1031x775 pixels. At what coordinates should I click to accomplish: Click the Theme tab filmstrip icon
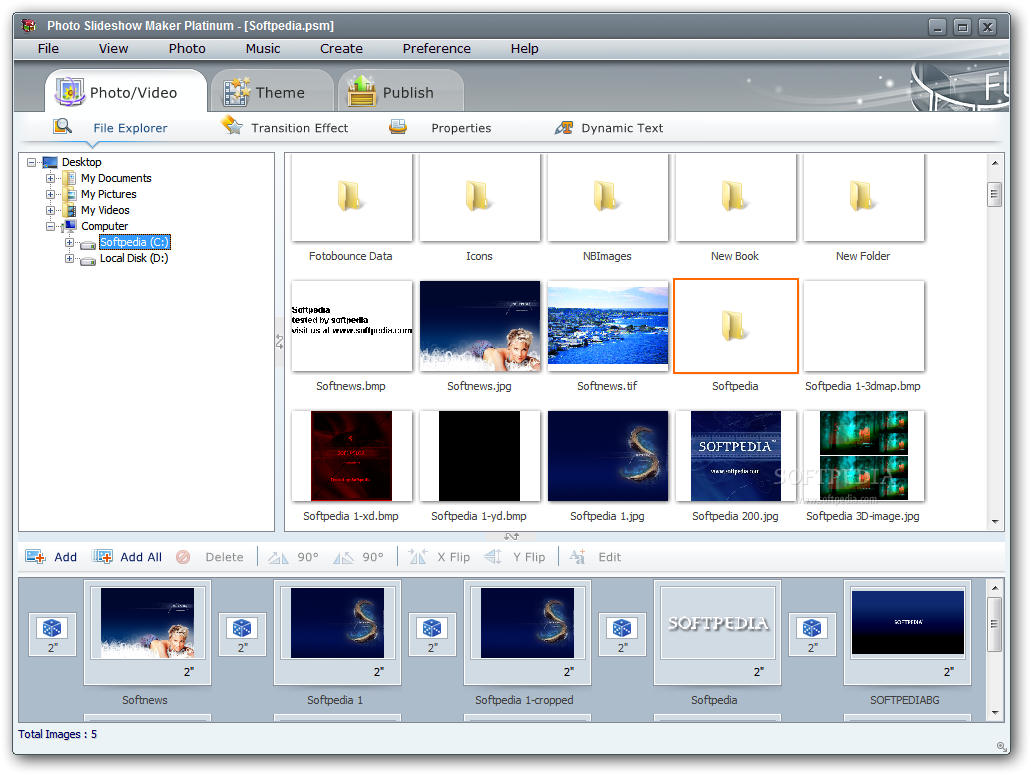tap(237, 91)
